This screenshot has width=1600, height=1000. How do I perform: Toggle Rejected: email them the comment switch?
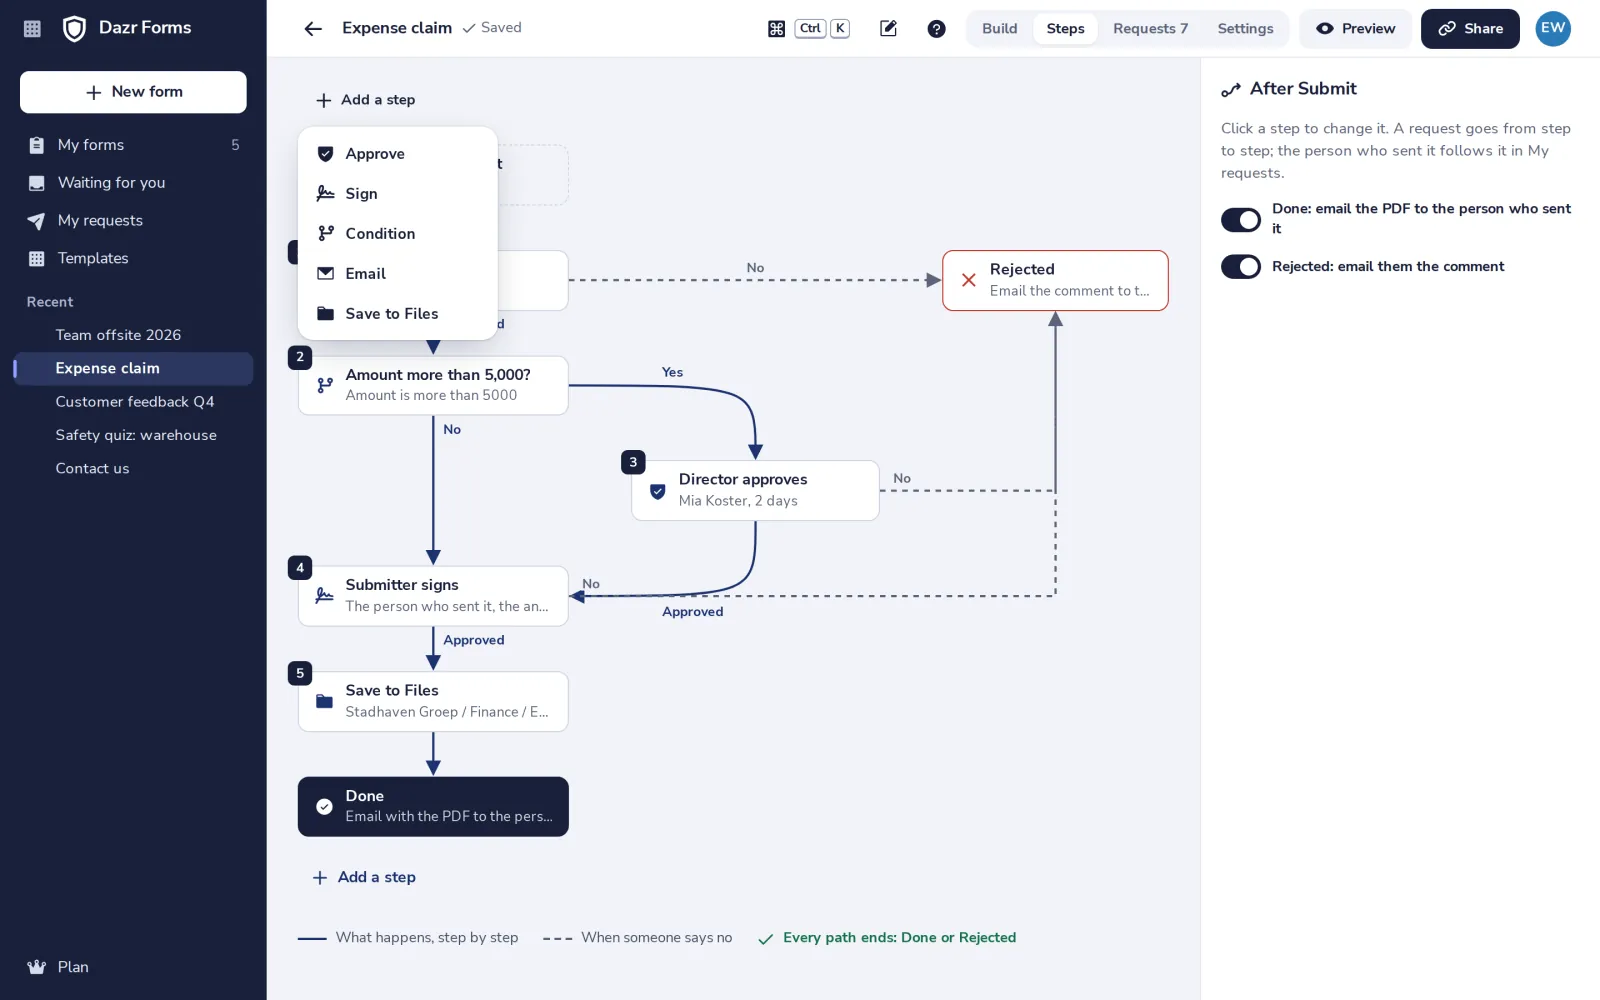pos(1241,266)
